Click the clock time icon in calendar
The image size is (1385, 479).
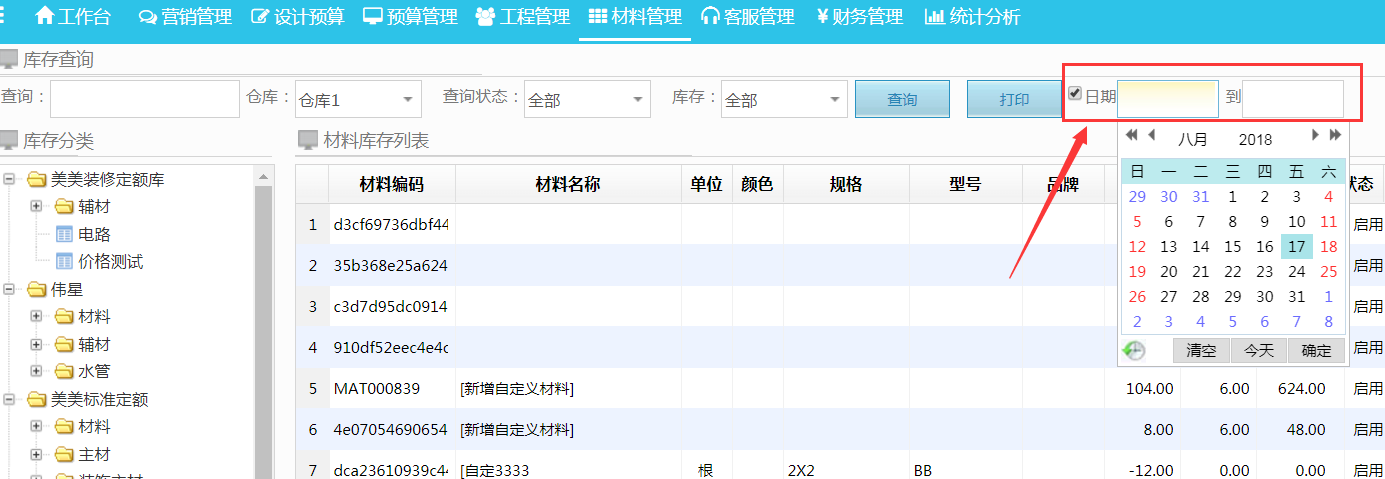(x=1134, y=351)
